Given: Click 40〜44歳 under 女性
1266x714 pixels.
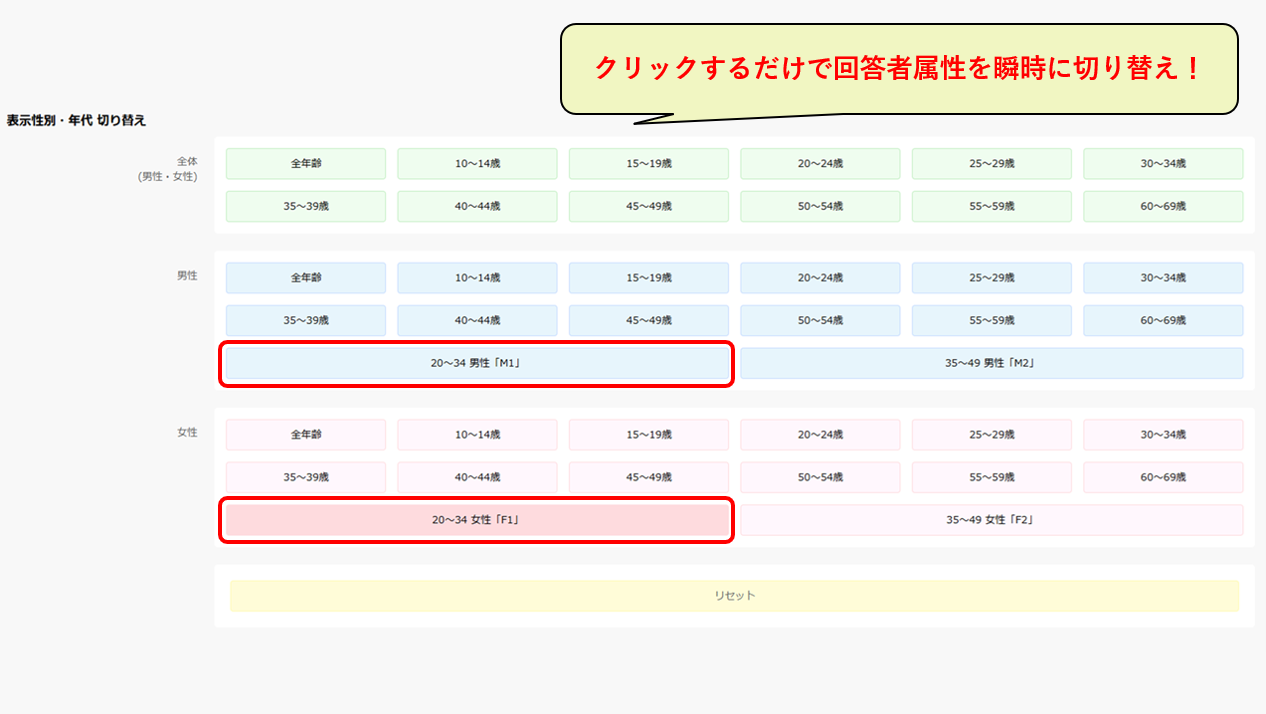Looking at the screenshot, I should [x=477, y=478].
